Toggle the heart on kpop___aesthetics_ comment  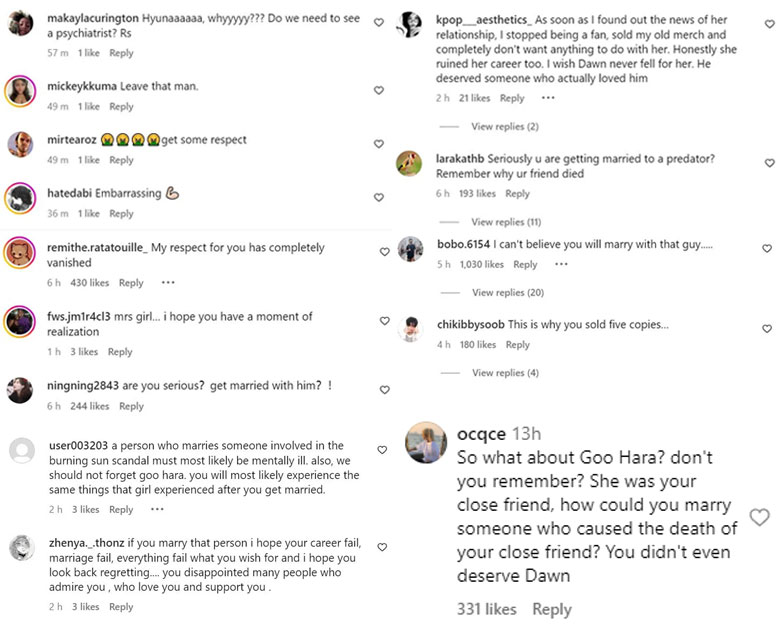768,22
